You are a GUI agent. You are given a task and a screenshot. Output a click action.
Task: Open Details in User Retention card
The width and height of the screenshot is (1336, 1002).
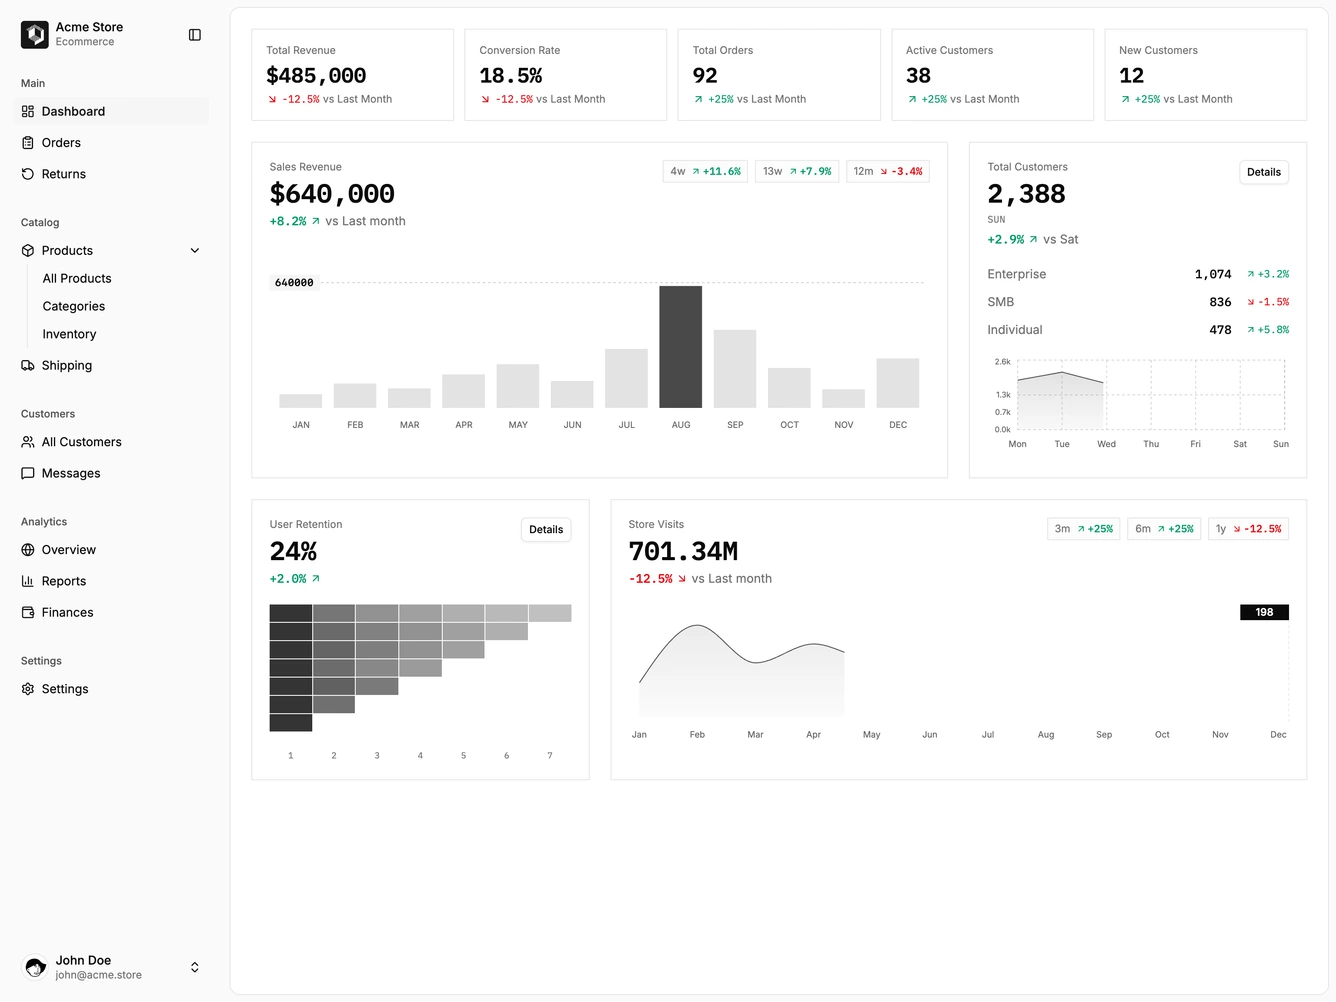tap(546, 530)
